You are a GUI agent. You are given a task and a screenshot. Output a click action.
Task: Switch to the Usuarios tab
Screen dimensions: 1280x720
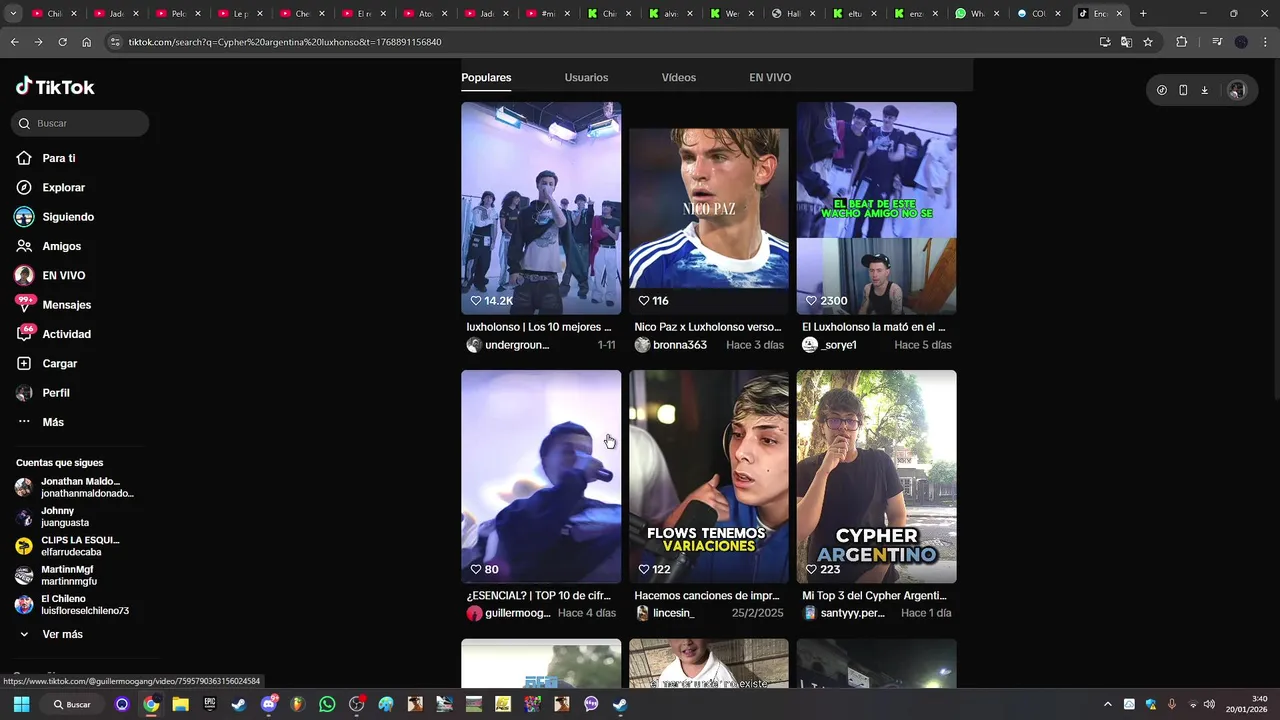tap(586, 77)
